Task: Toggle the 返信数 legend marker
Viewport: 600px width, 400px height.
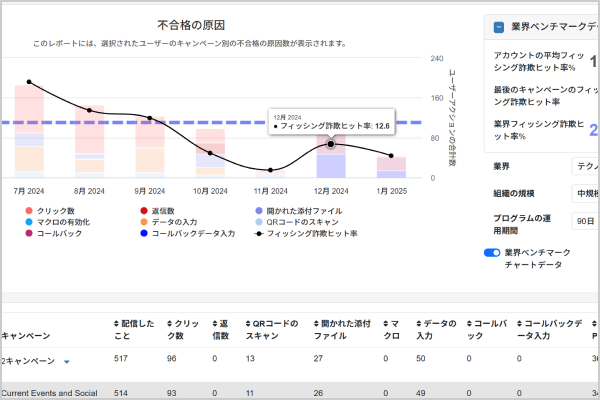Action: coord(144,211)
